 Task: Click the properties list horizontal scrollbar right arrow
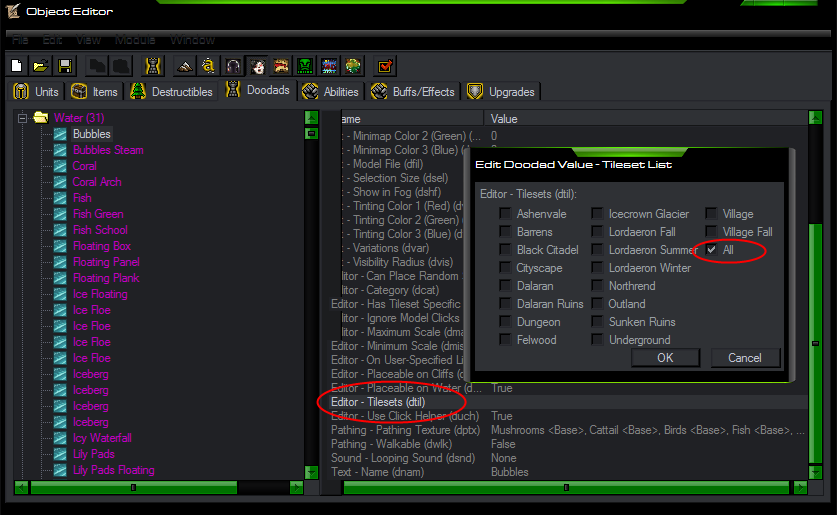[x=800, y=487]
